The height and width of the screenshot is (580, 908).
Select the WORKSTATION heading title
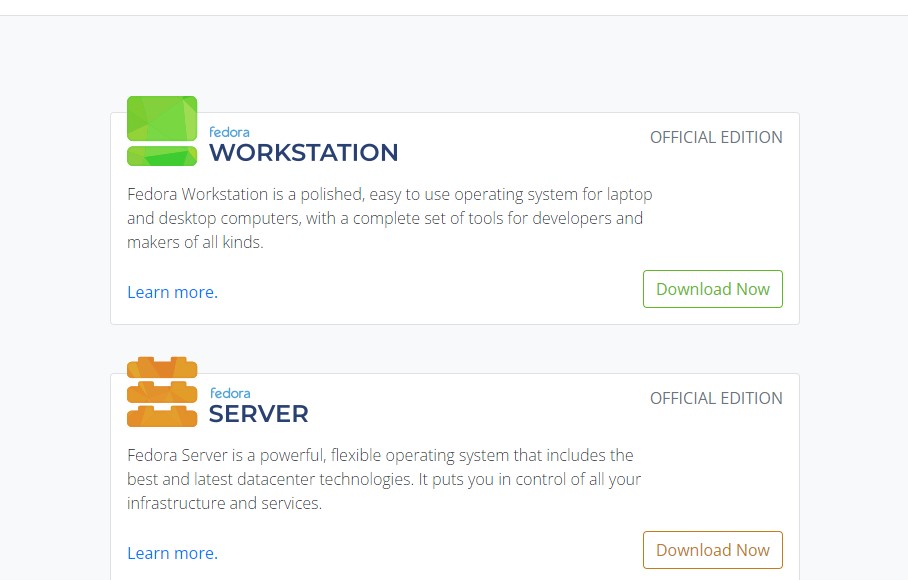pos(303,153)
